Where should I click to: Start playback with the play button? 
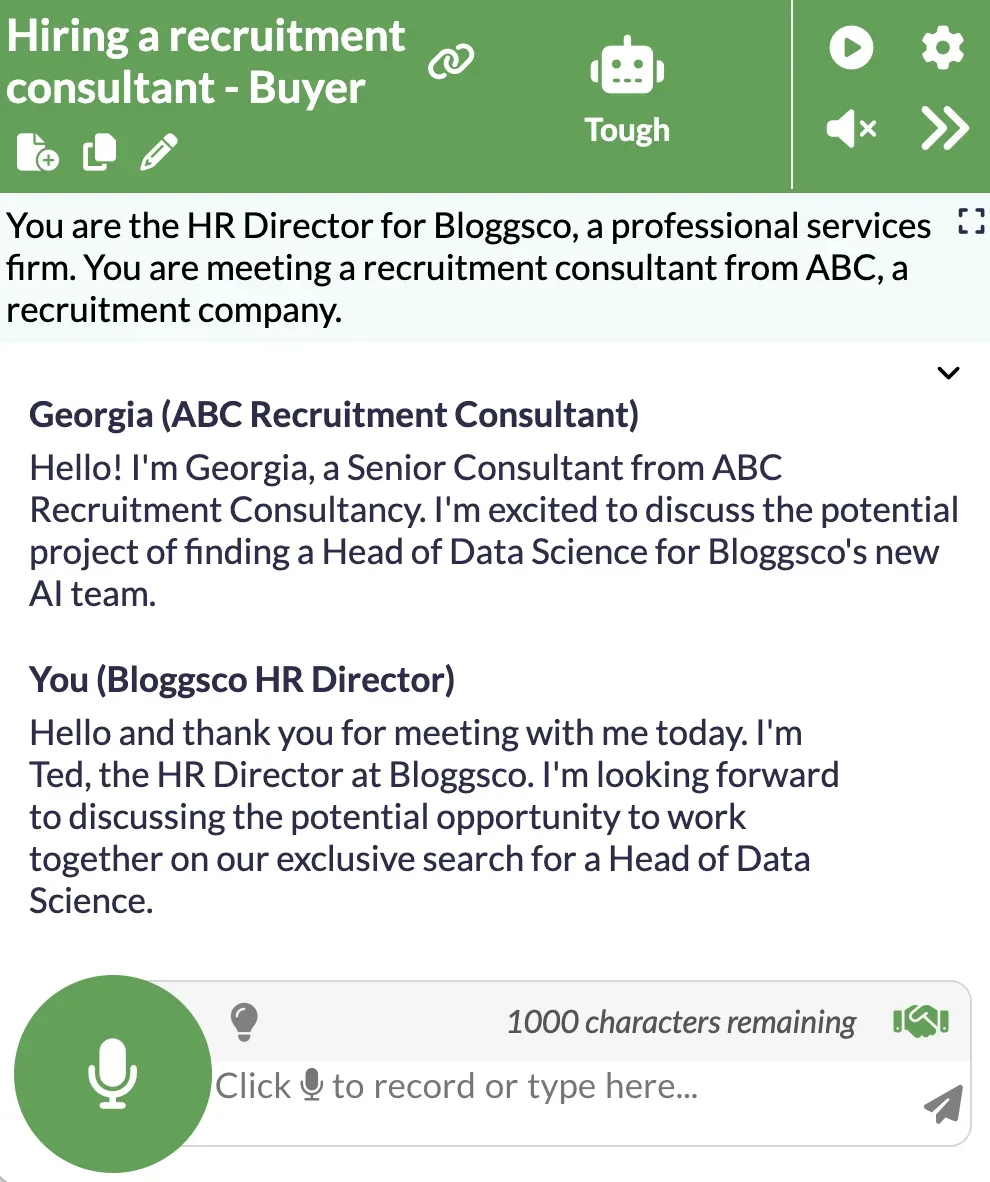[851, 47]
